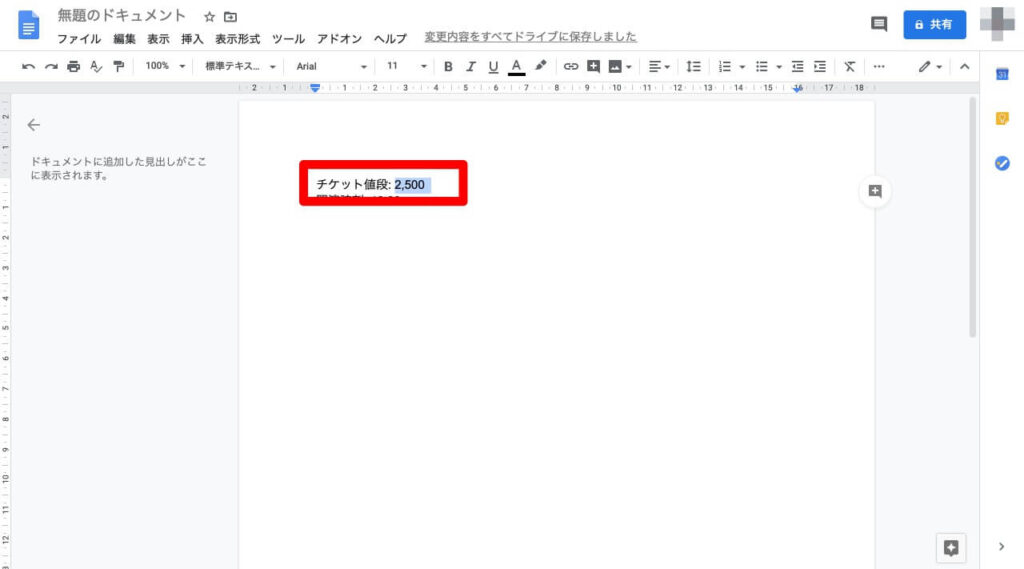Decrease the indent
This screenshot has width=1024, height=569.
(x=797, y=67)
